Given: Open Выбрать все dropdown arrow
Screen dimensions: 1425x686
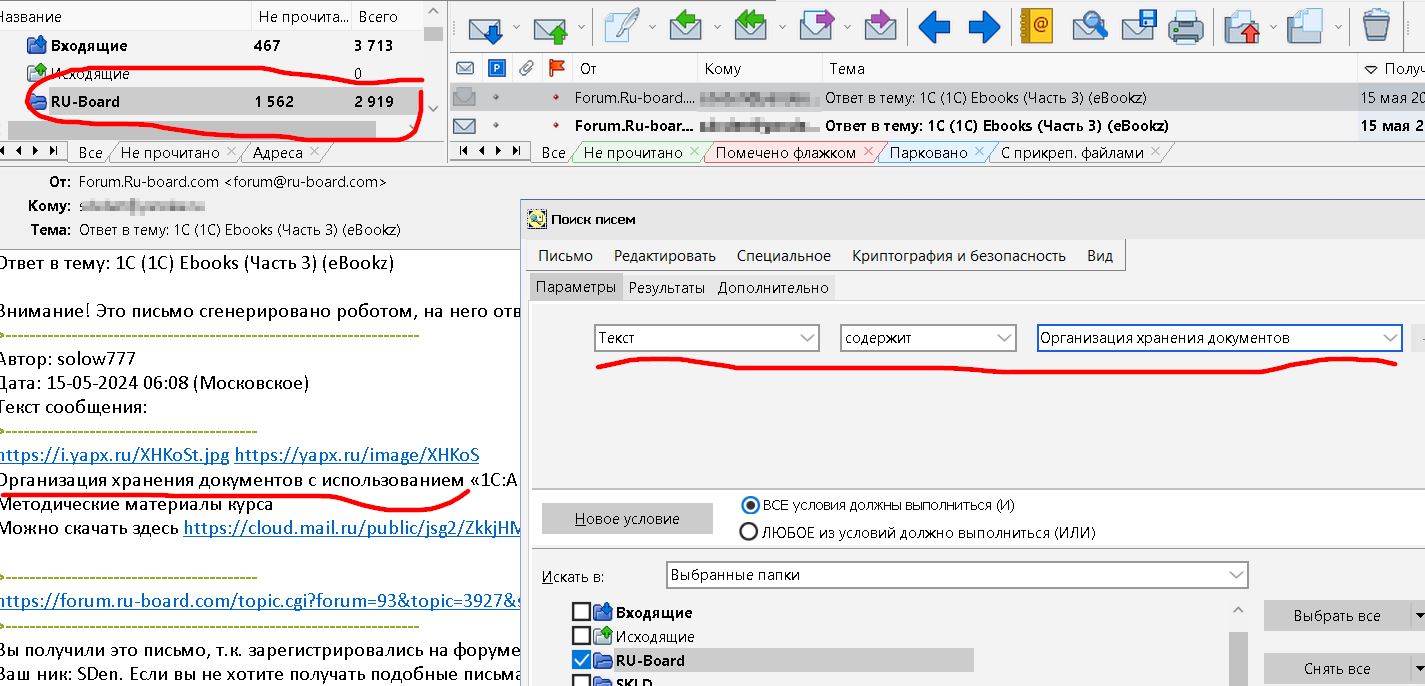Looking at the screenshot, I should [1417, 616].
